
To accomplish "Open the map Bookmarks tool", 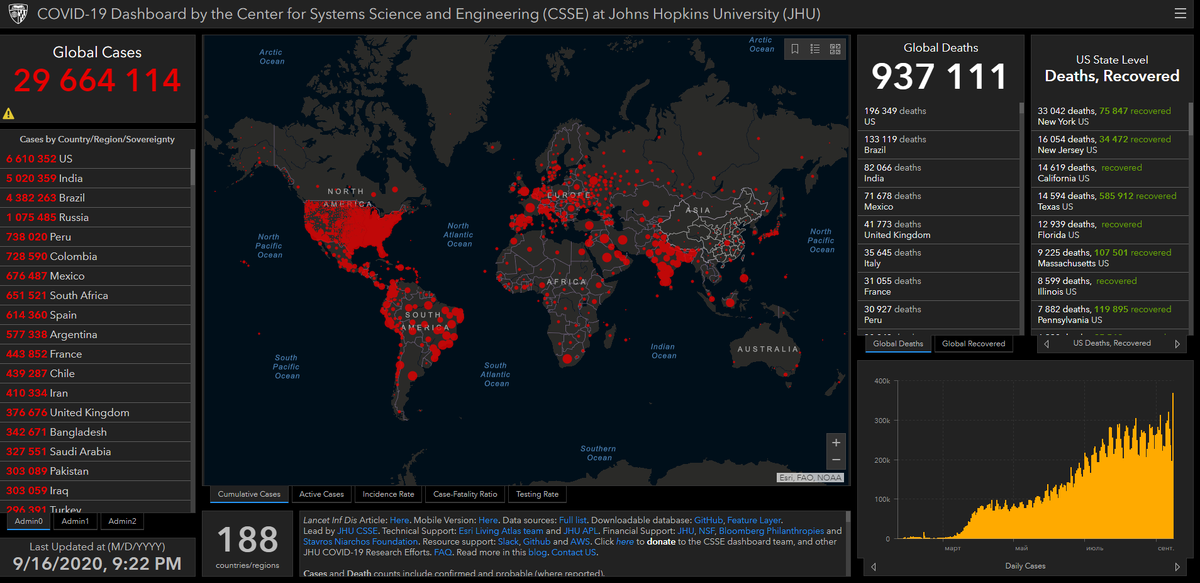I will point(794,48).
